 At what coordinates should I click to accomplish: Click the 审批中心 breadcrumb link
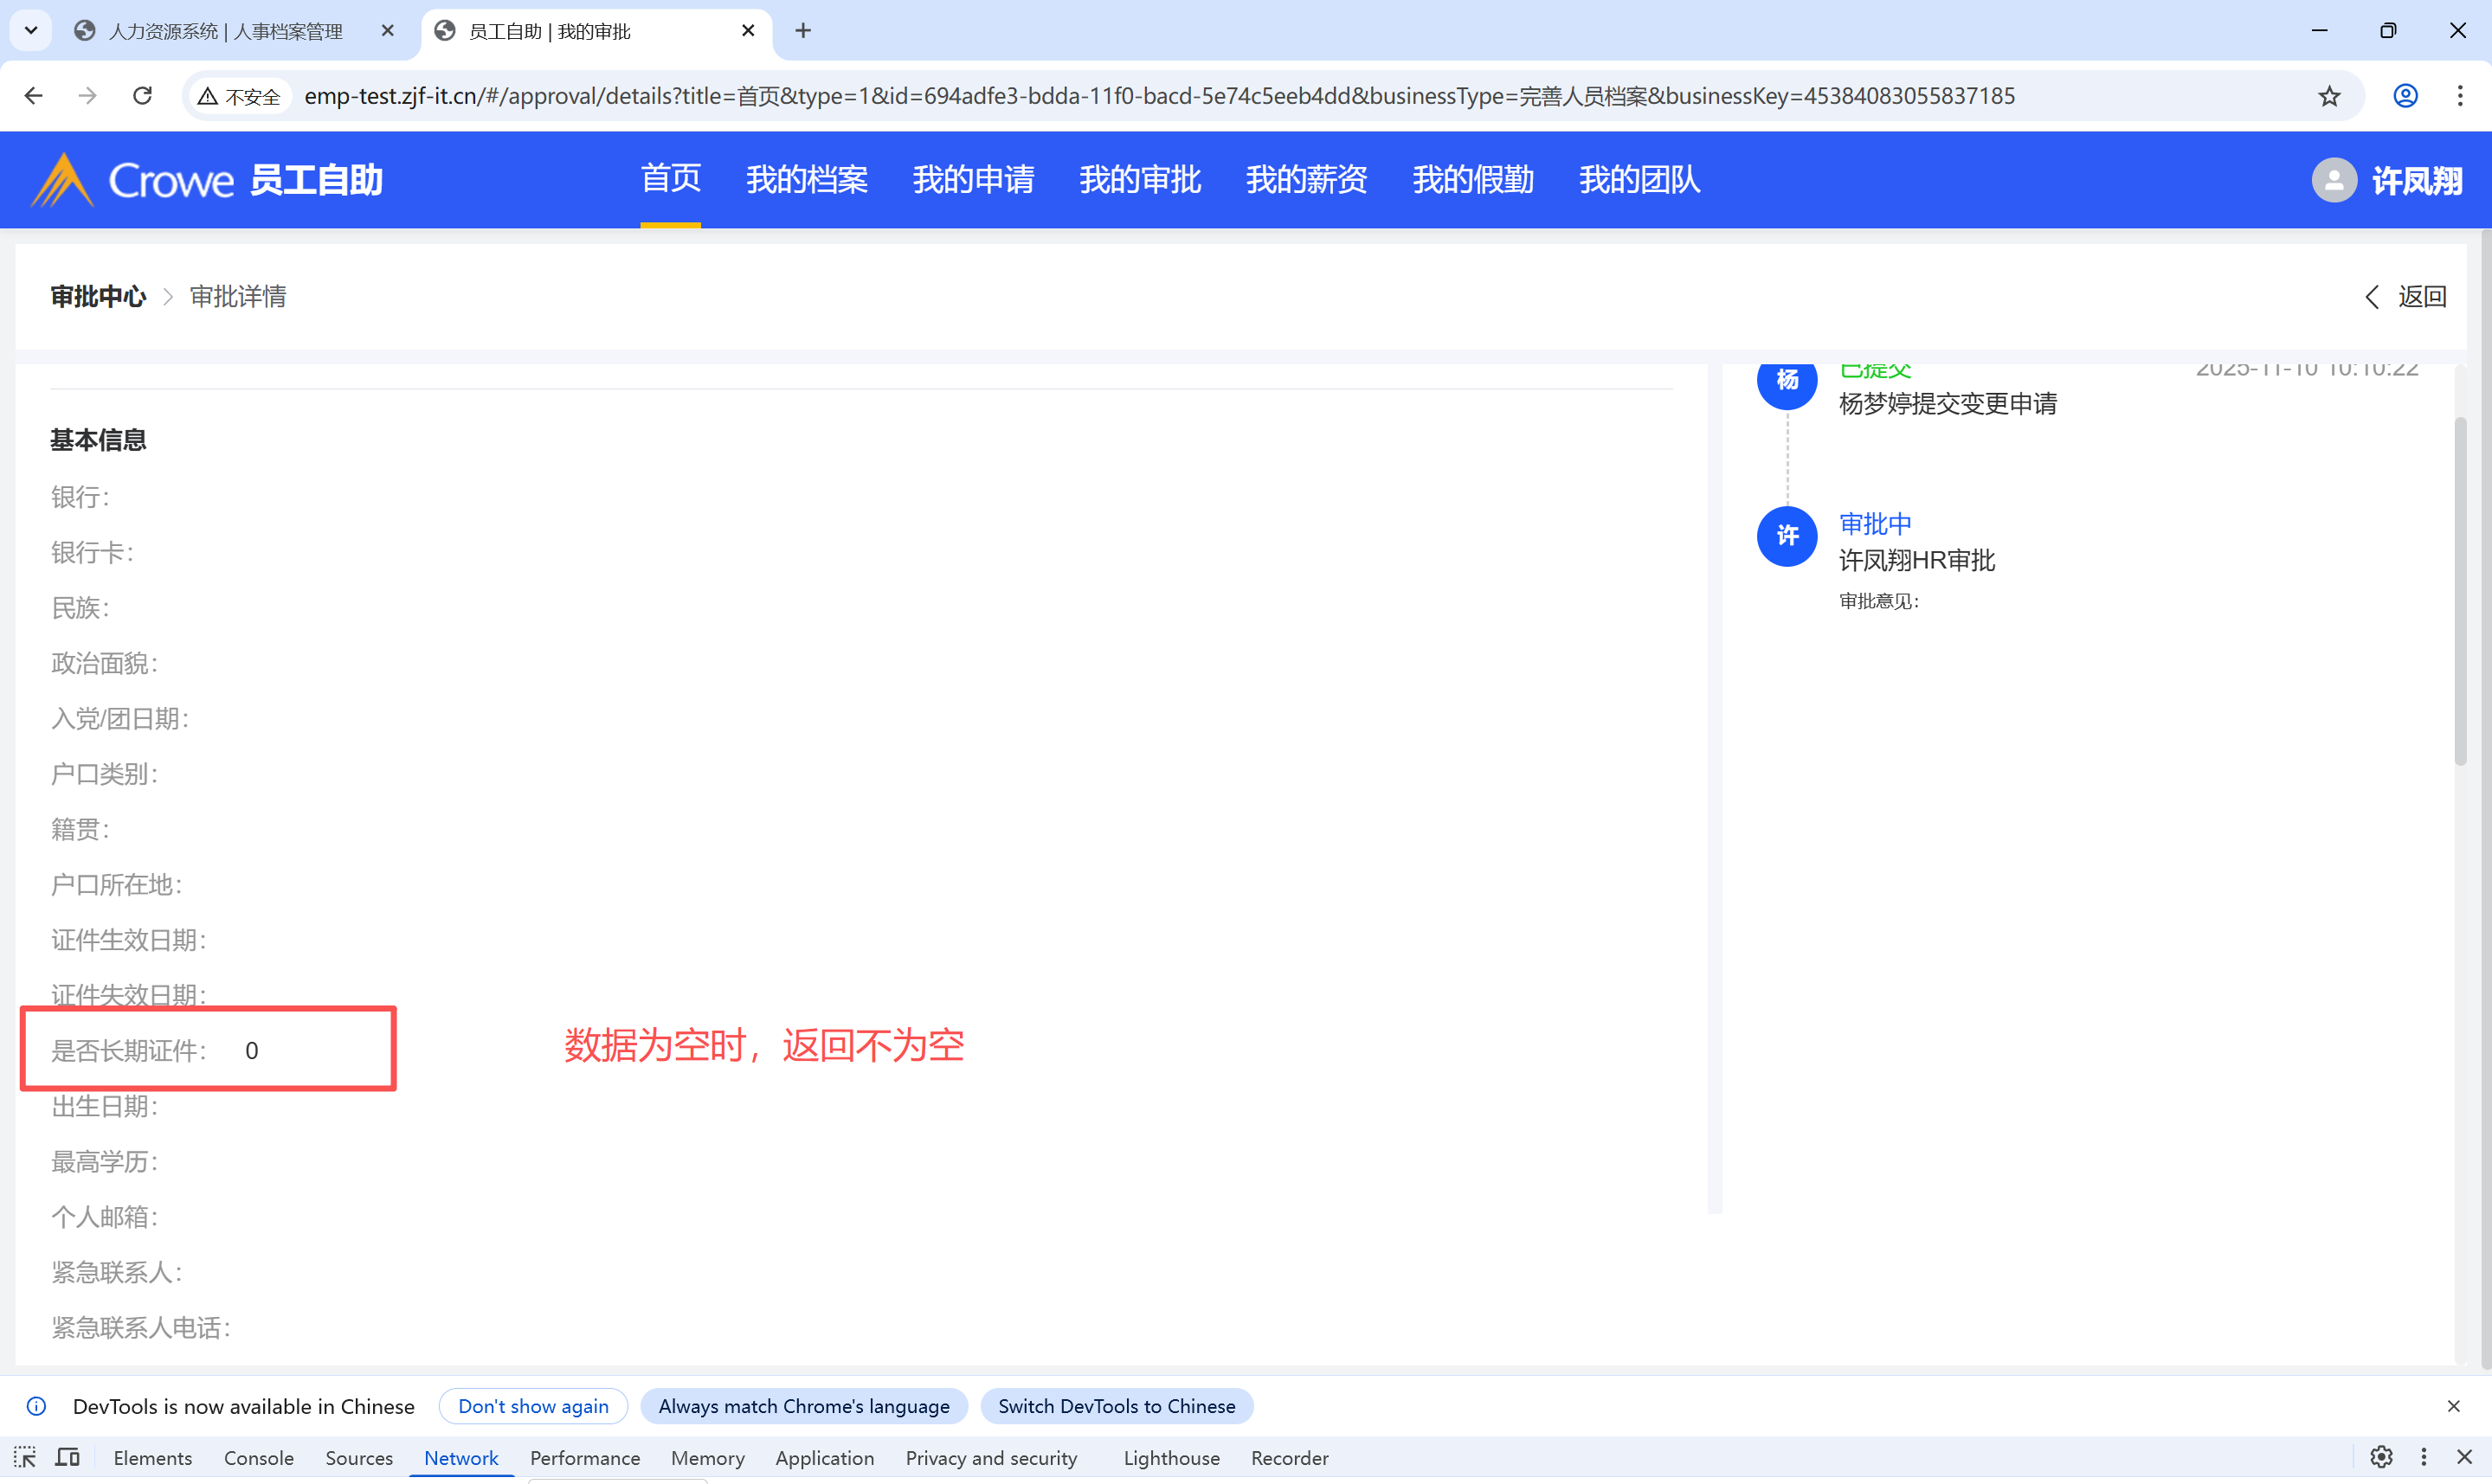[x=98, y=297]
